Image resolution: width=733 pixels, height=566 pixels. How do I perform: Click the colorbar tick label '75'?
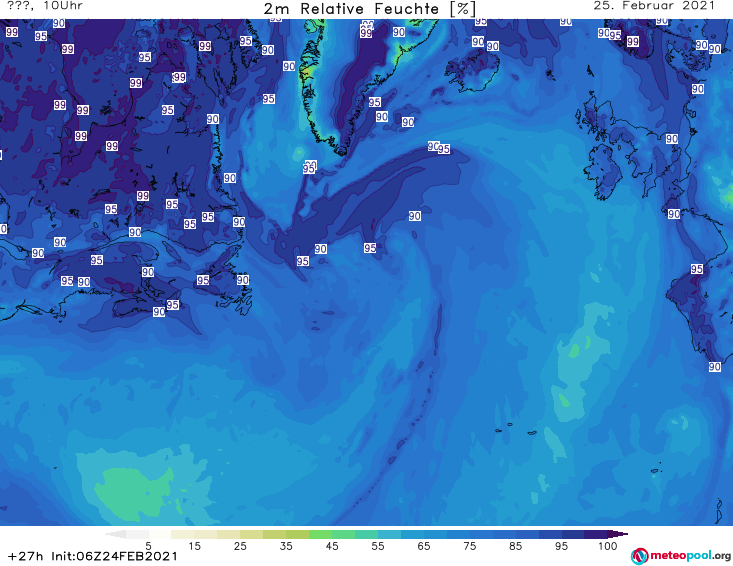(469, 546)
